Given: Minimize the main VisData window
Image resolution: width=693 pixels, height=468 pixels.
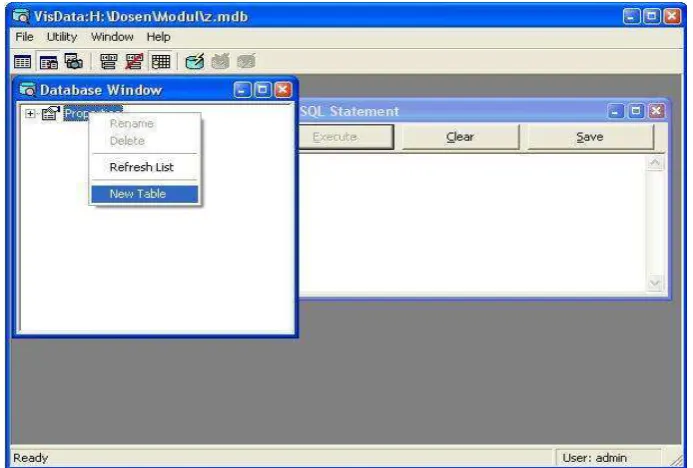Looking at the screenshot, I should 631,16.
